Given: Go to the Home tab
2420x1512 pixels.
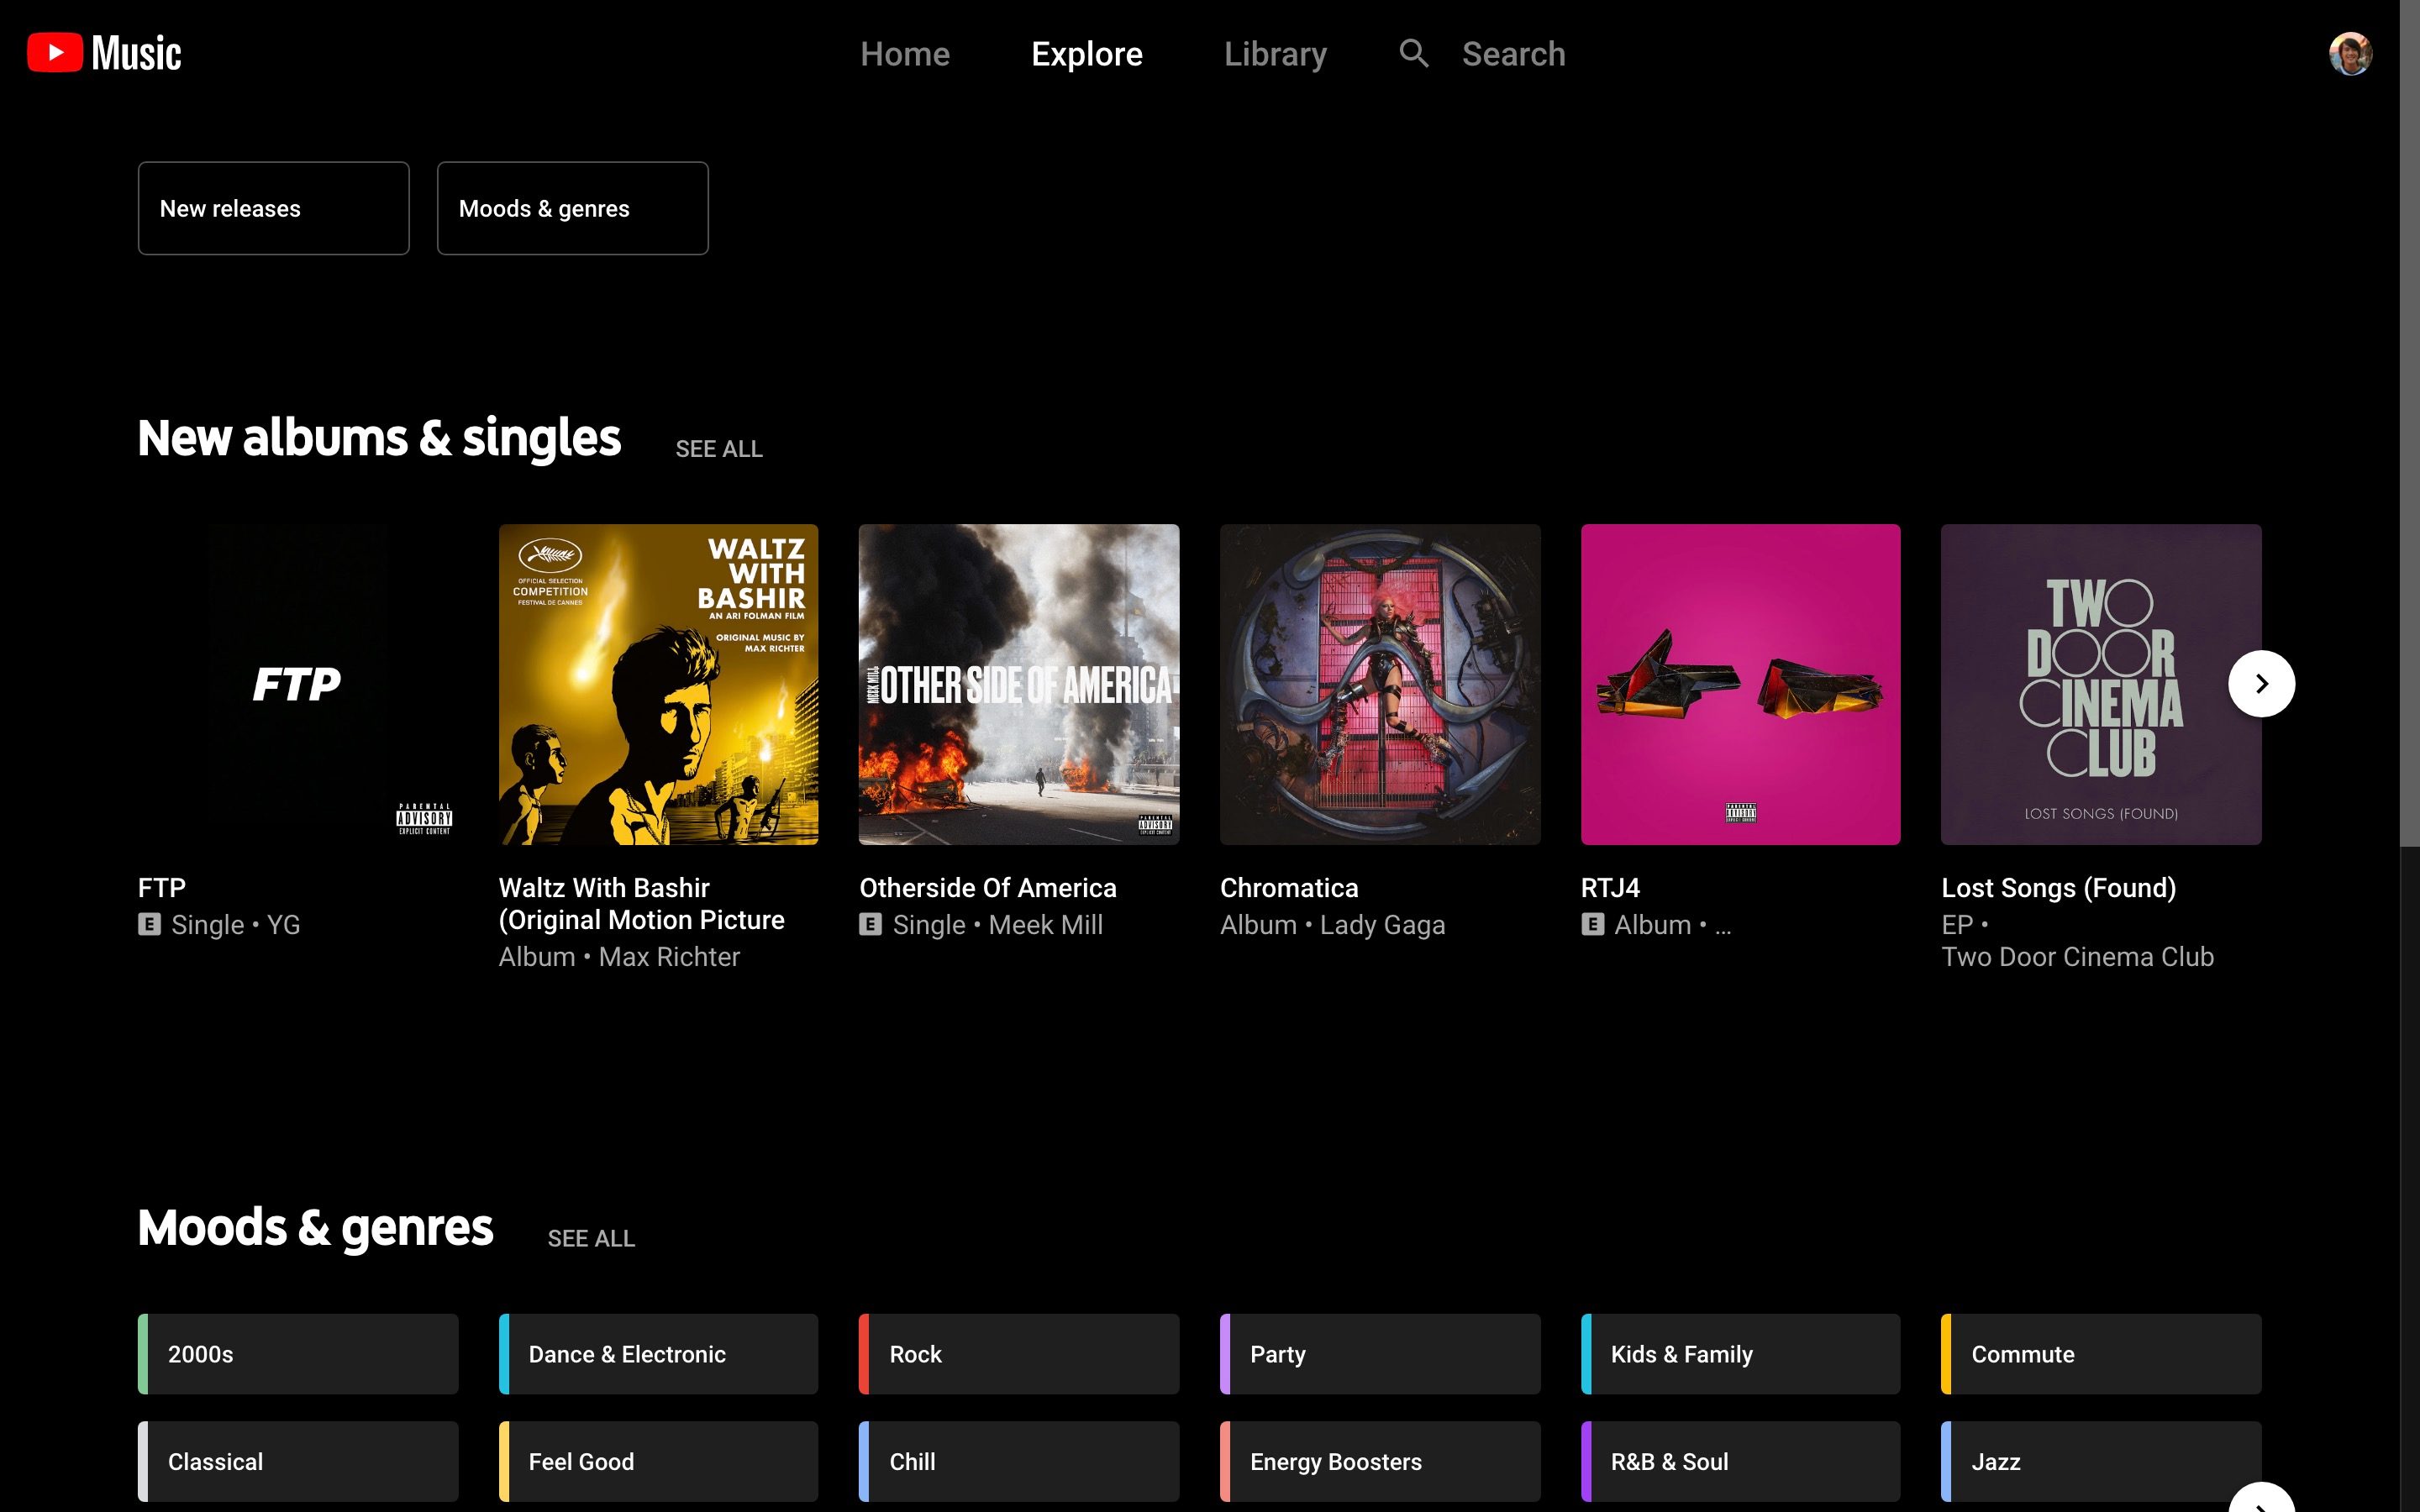Looking at the screenshot, I should pyautogui.click(x=905, y=54).
